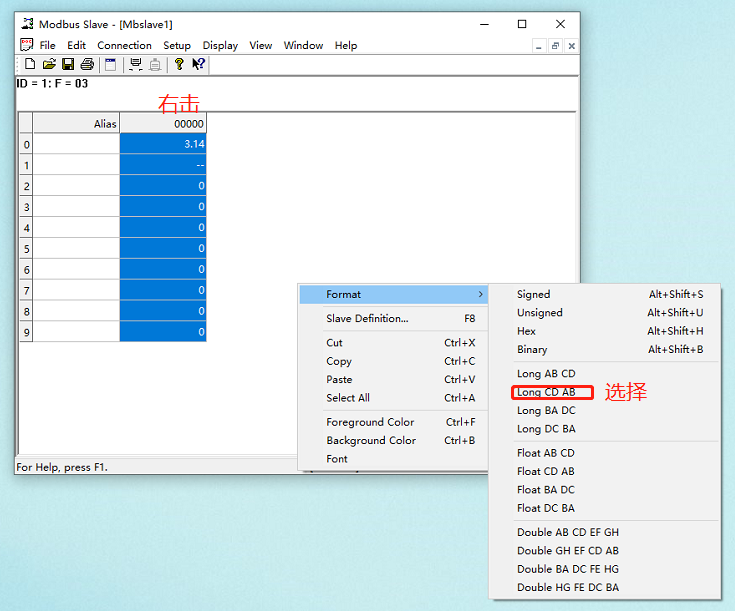Image resolution: width=735 pixels, height=611 pixels.
Task: Select Copy in the context menu
Action: pyautogui.click(x=393, y=361)
